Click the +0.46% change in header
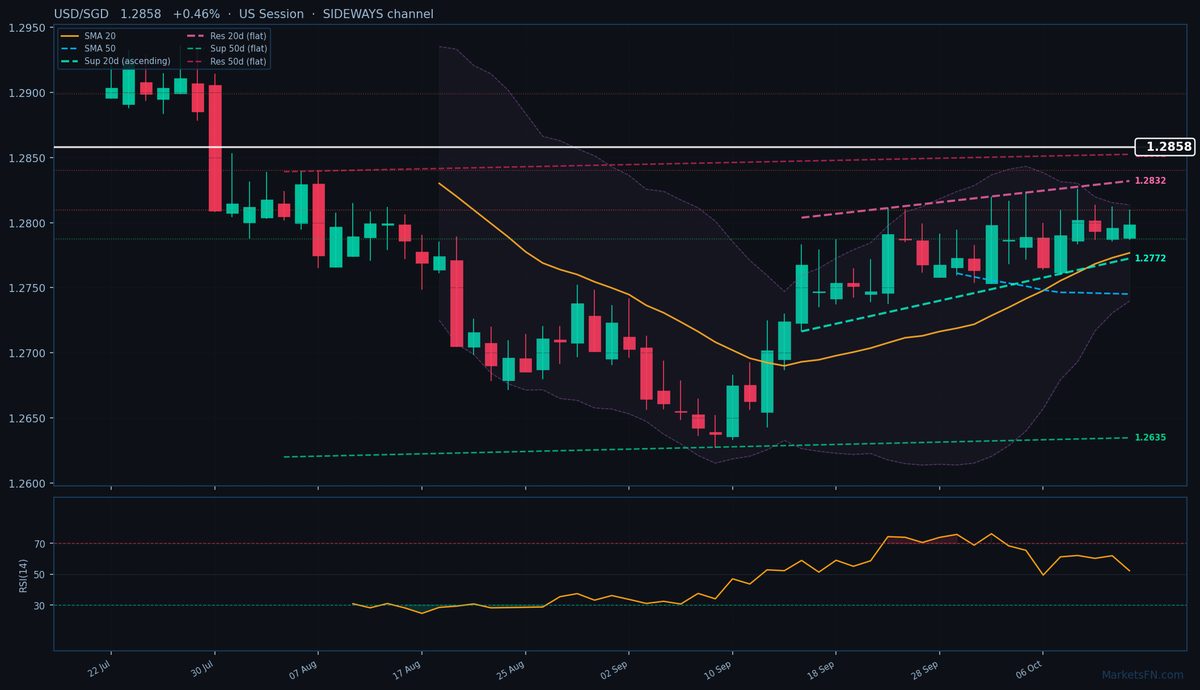Screen dimensions: 1200x690 196,14
